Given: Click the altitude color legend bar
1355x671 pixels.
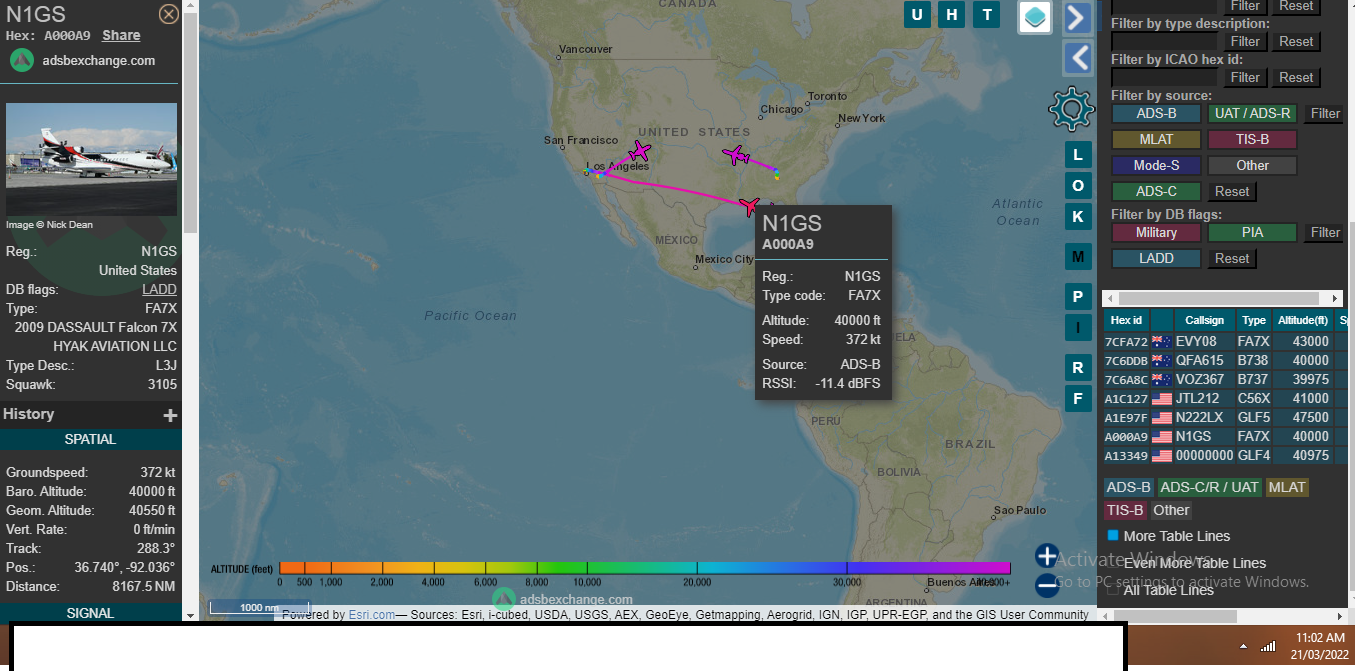Looking at the screenshot, I should point(645,568).
